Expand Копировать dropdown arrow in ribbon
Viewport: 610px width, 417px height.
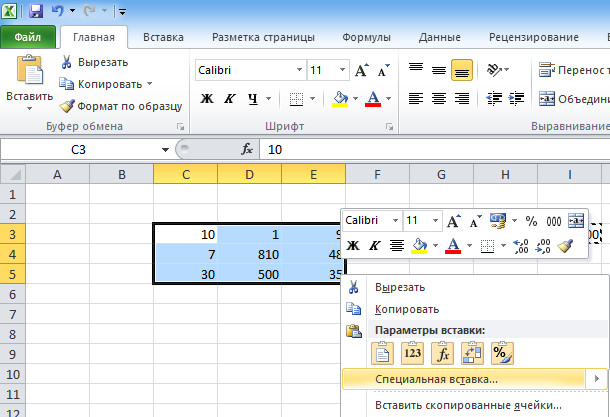(x=149, y=84)
